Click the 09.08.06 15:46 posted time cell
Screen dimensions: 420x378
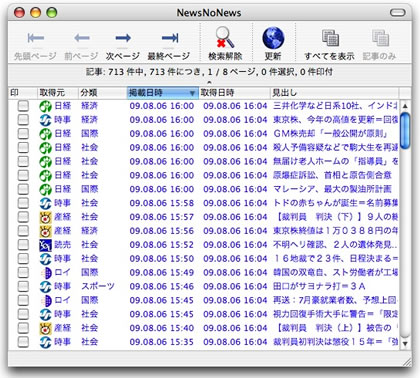pos(162,287)
